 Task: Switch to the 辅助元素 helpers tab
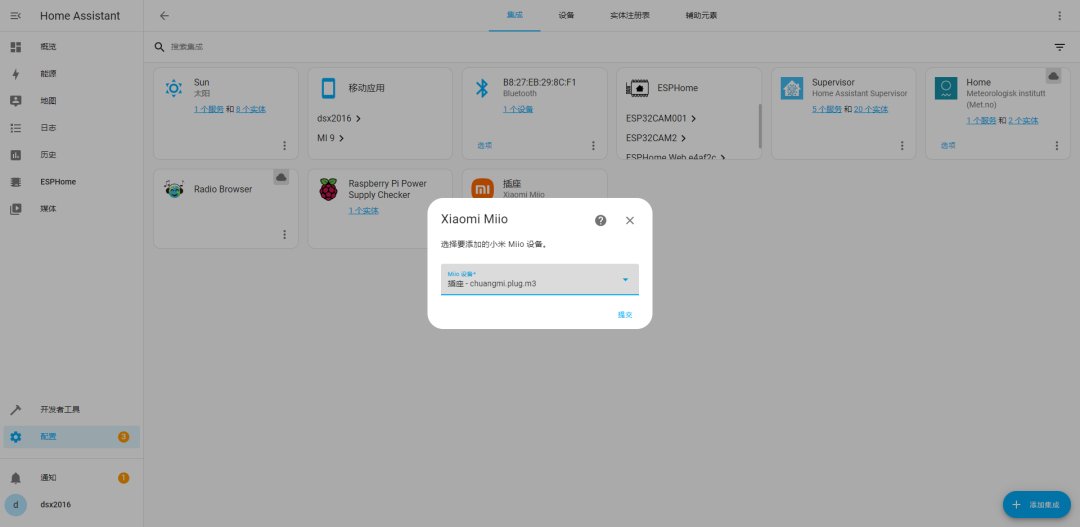(701, 15)
